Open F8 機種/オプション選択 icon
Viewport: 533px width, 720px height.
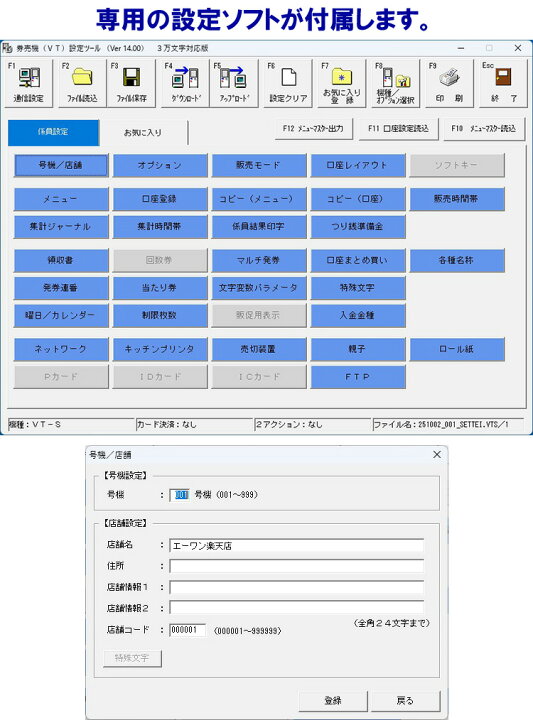click(395, 83)
